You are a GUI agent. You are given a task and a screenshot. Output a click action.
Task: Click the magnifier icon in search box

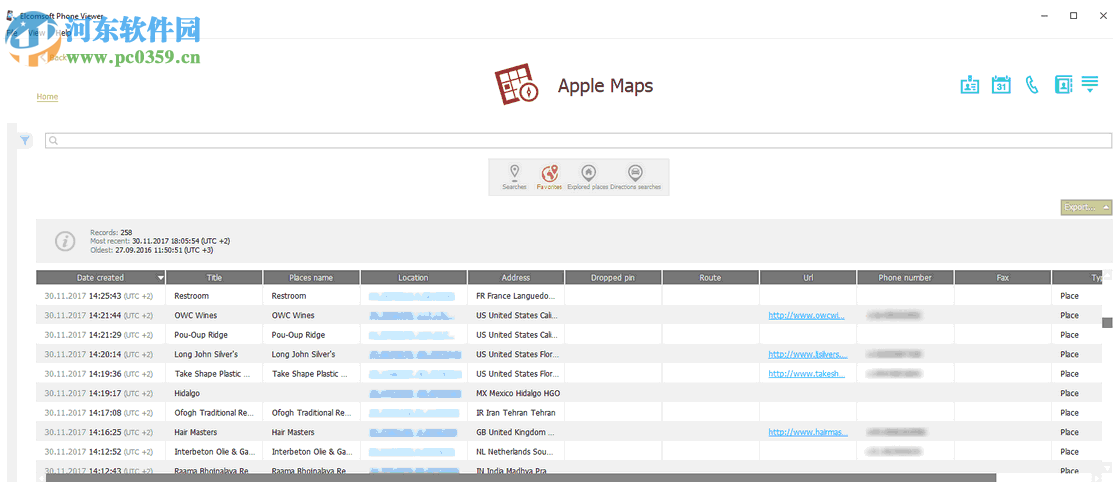pos(53,141)
